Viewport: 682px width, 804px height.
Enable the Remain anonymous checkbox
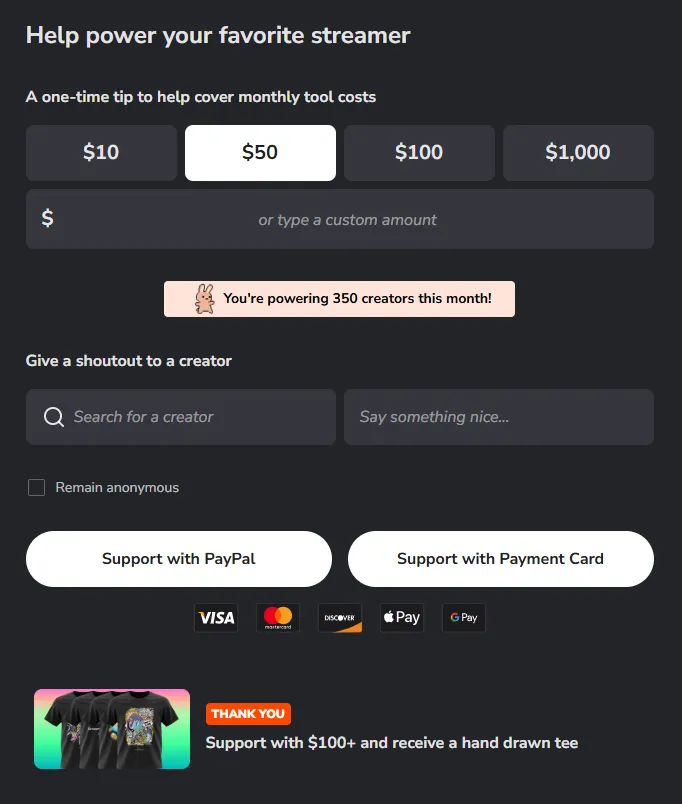tap(36, 487)
